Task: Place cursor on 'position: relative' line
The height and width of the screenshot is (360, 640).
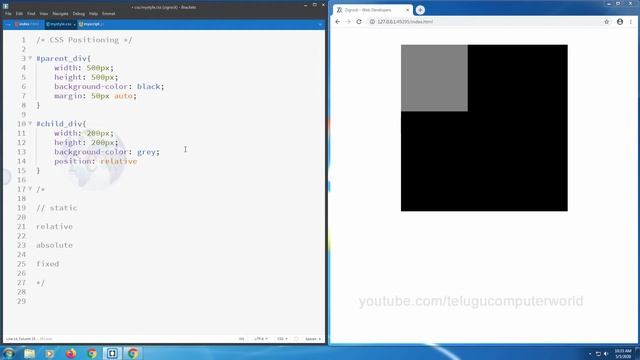Action: 96,161
